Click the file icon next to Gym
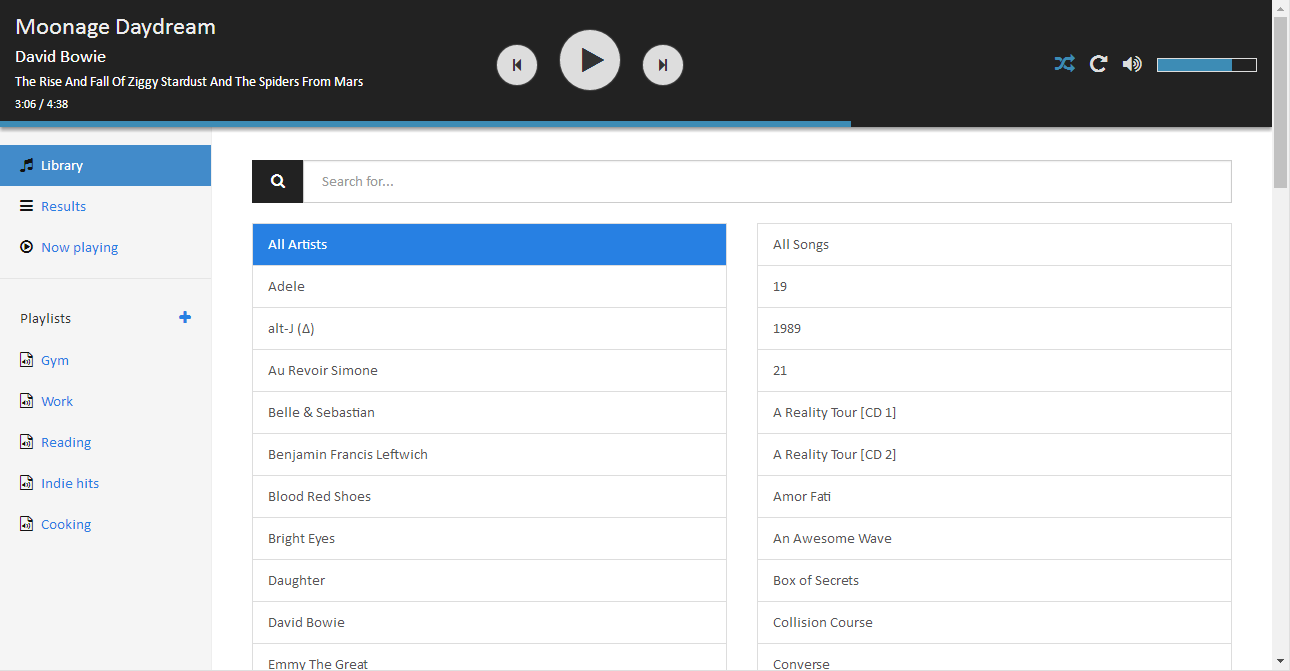Image resolution: width=1290 pixels, height=671 pixels. [27, 360]
